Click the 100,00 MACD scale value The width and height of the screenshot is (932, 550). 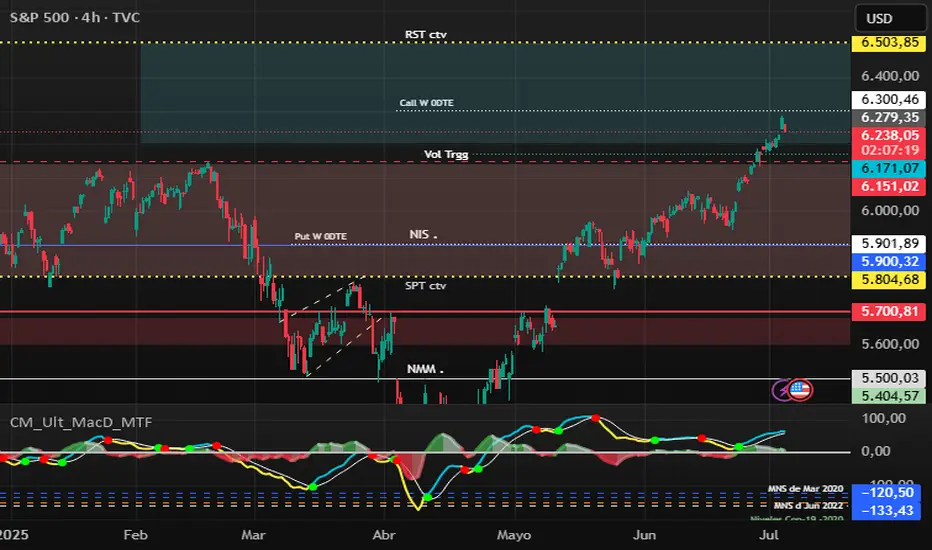pos(883,418)
